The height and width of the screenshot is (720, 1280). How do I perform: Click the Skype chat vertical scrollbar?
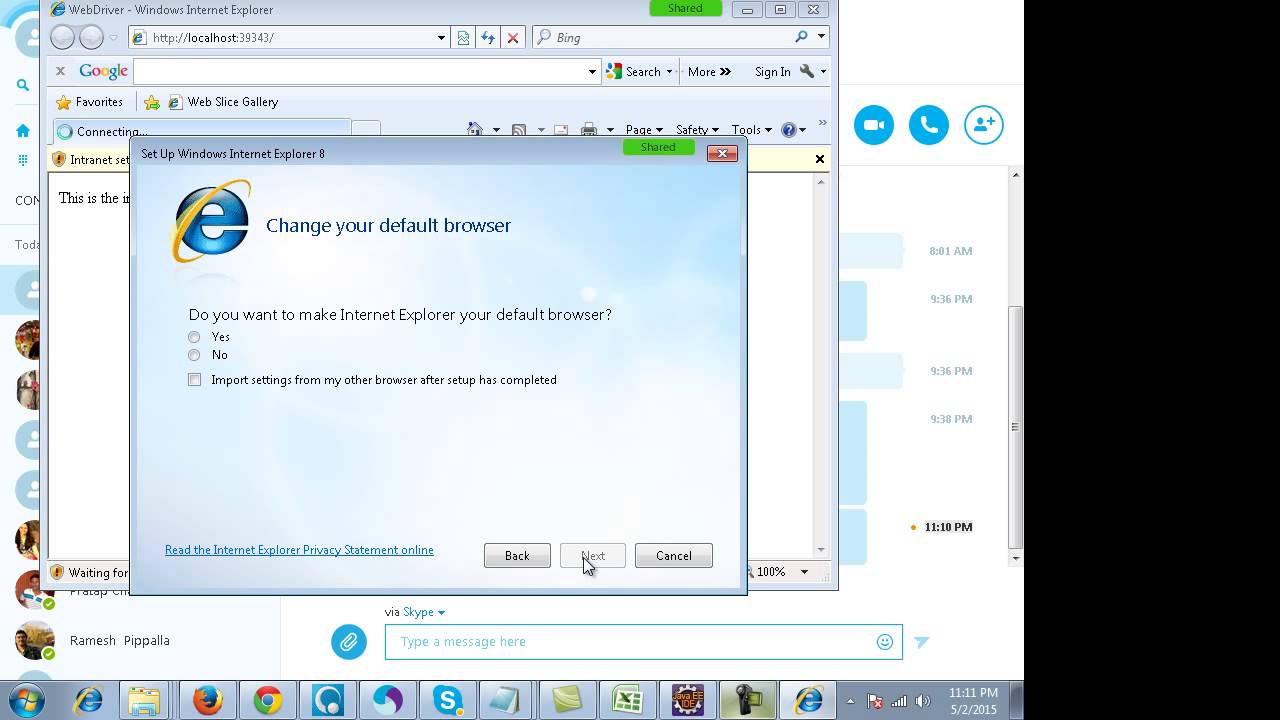coord(1015,427)
